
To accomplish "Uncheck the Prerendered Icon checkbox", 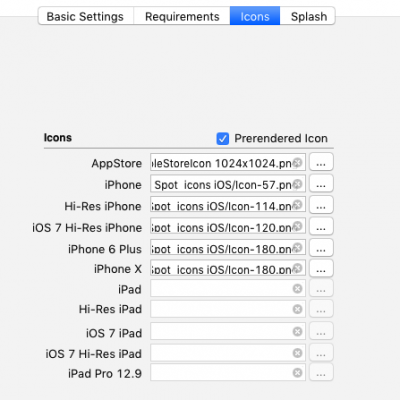I will pyautogui.click(x=223, y=138).
